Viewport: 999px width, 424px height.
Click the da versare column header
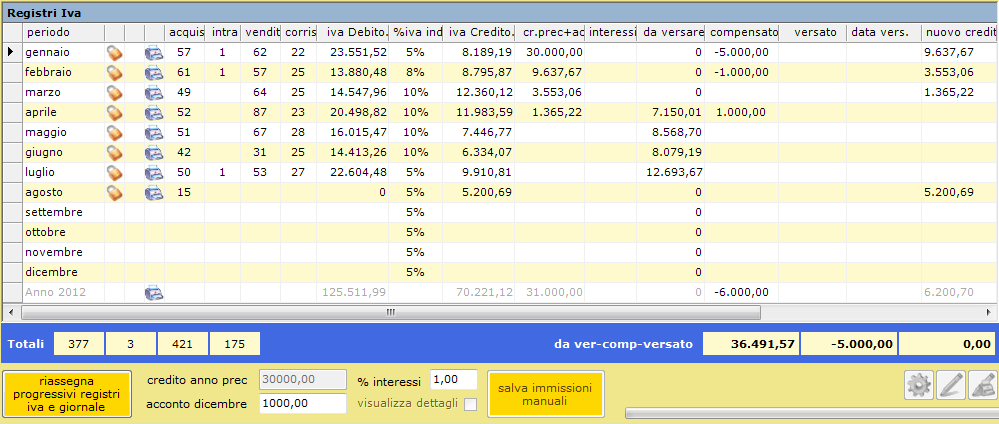pos(671,33)
